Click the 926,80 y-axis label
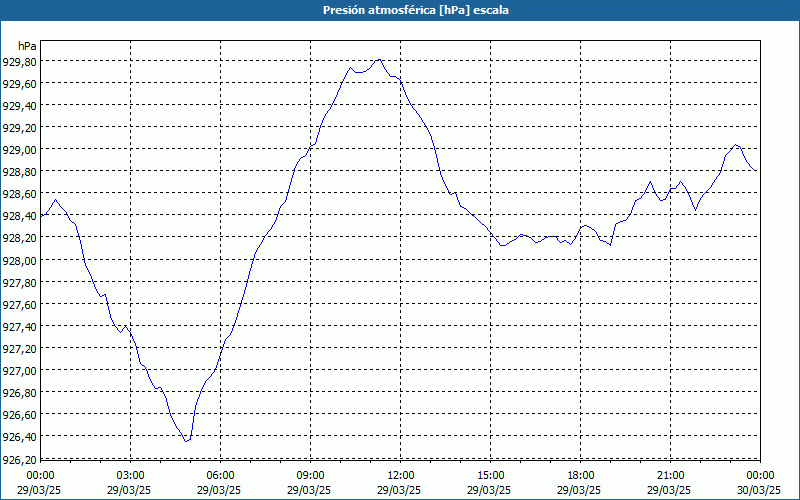The height and width of the screenshot is (500, 800). 19,392
